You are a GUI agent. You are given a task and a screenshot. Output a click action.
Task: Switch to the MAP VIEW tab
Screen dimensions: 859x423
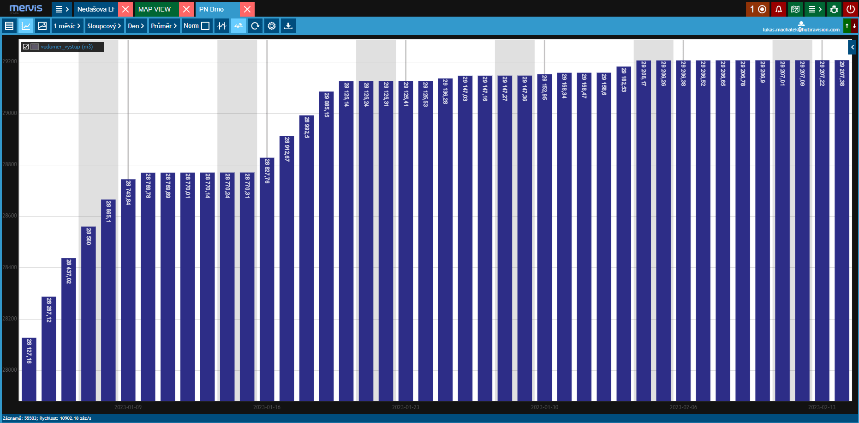click(x=153, y=8)
